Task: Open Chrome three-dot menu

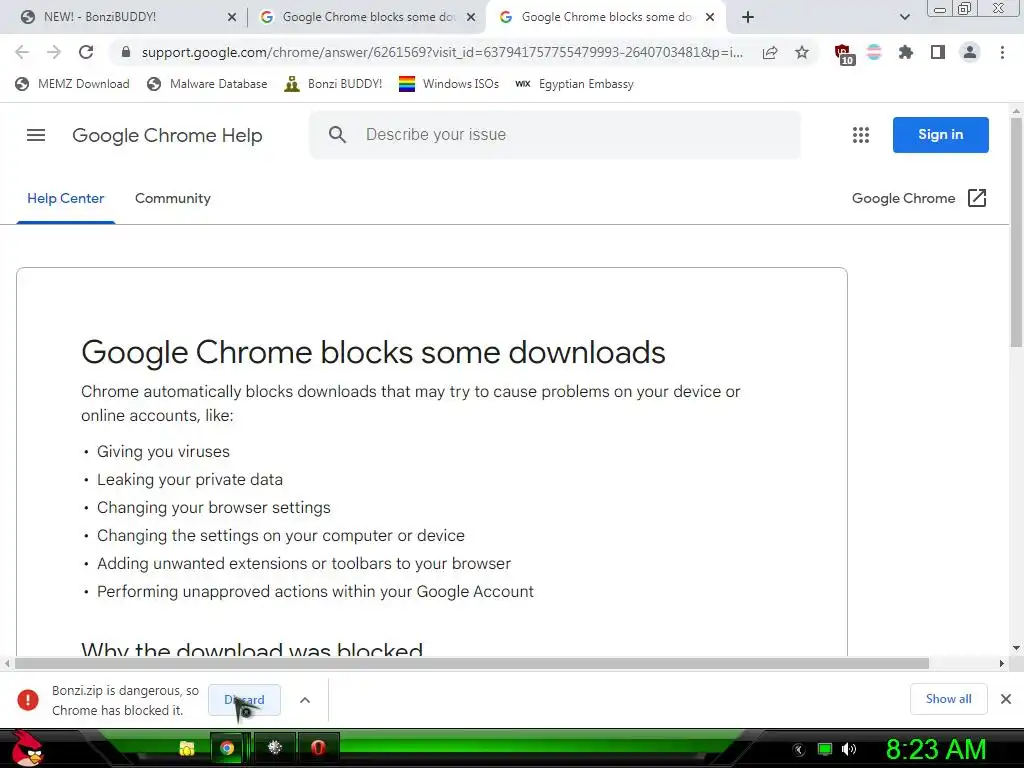Action: tap(1002, 52)
